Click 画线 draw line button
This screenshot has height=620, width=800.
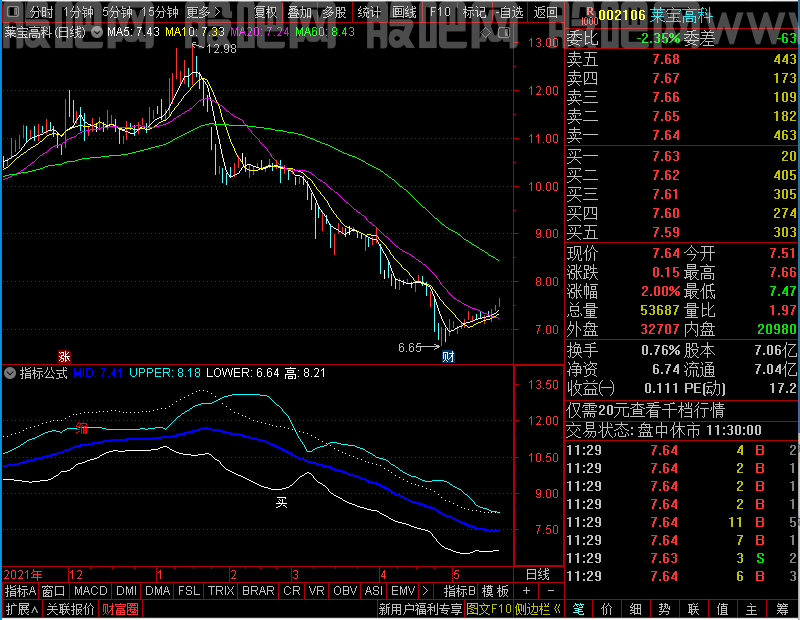(404, 12)
